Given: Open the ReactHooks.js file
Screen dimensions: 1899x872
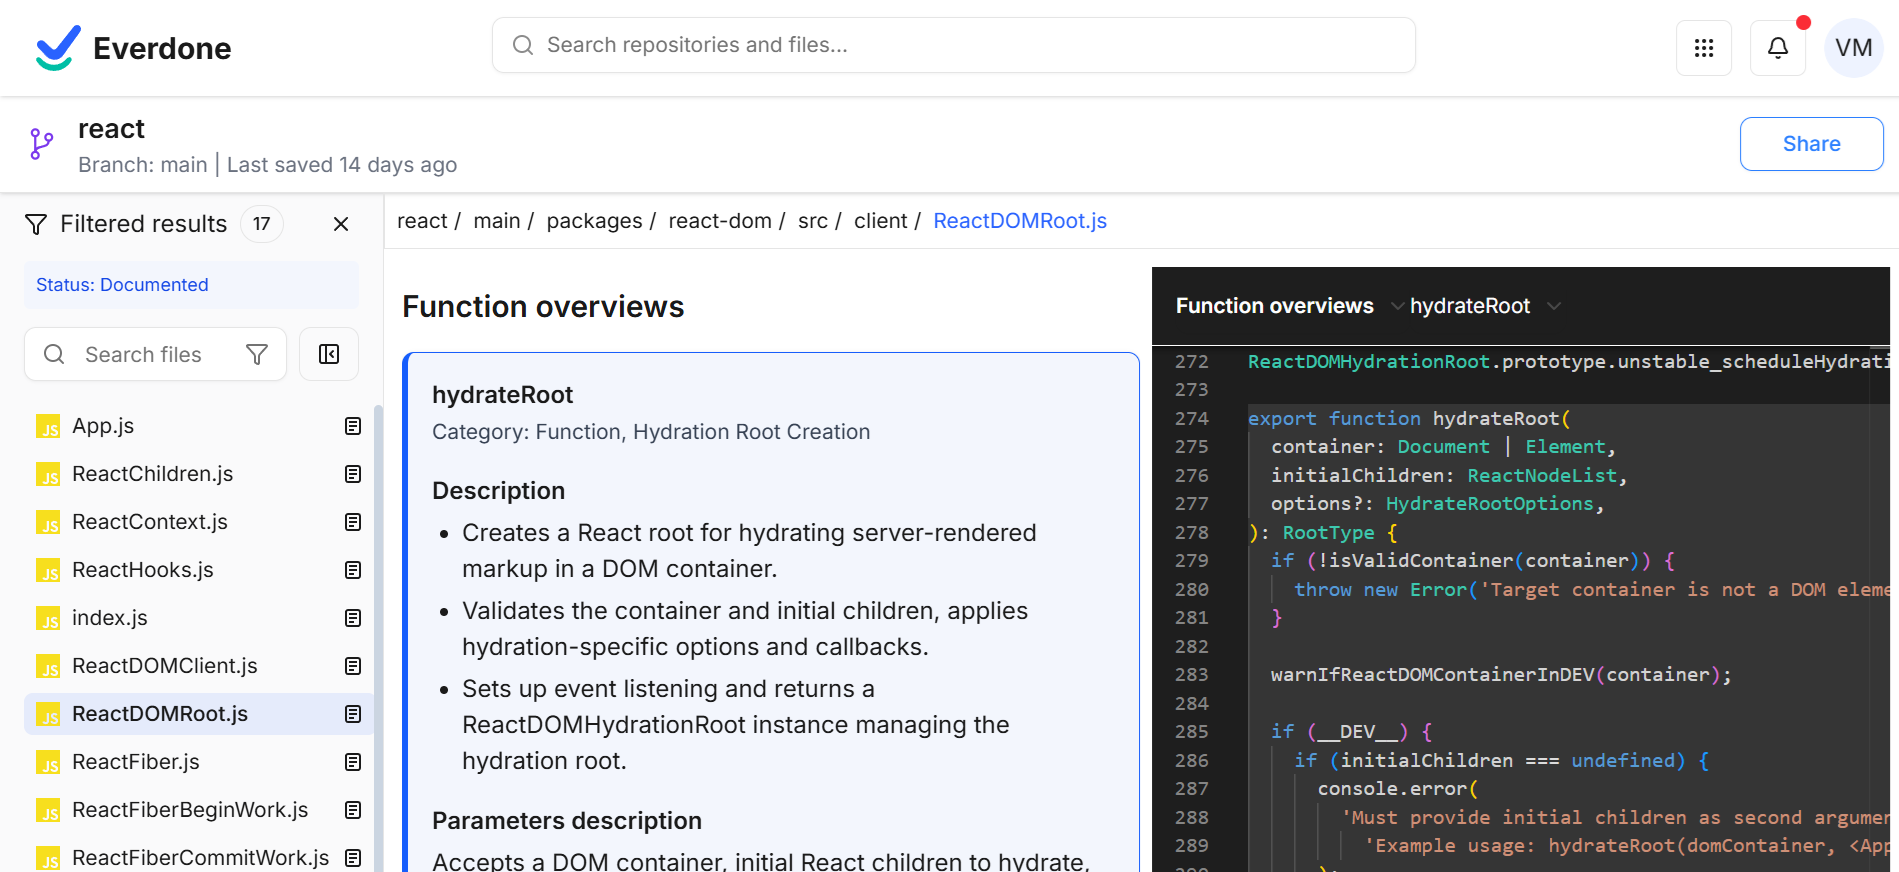Looking at the screenshot, I should click(x=198, y=570).
